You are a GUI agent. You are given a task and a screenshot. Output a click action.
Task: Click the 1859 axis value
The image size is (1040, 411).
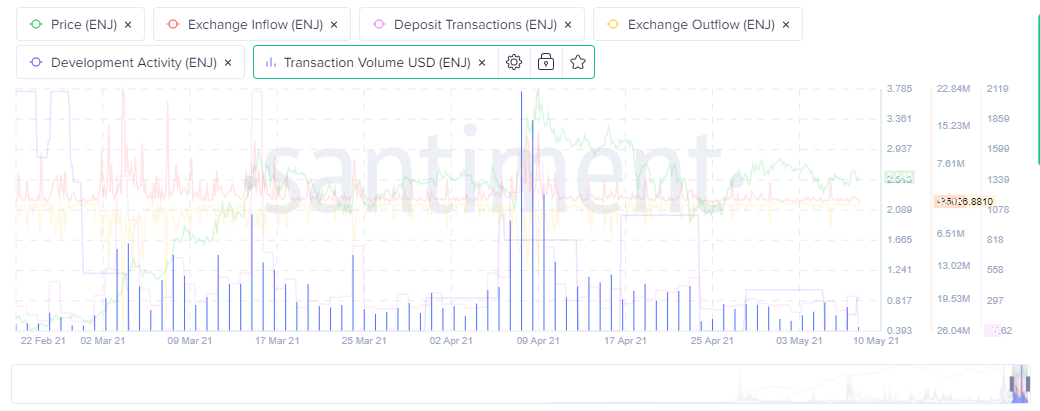(x=998, y=119)
